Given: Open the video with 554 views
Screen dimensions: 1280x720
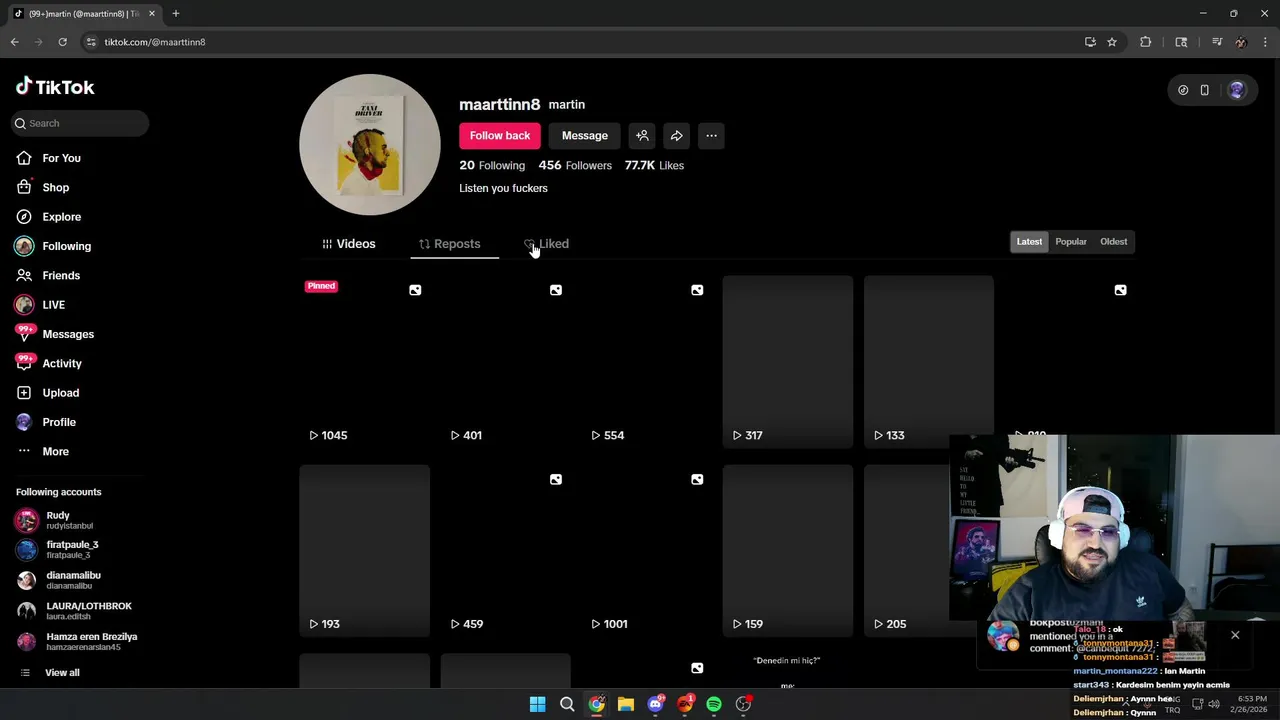Looking at the screenshot, I should [646, 362].
